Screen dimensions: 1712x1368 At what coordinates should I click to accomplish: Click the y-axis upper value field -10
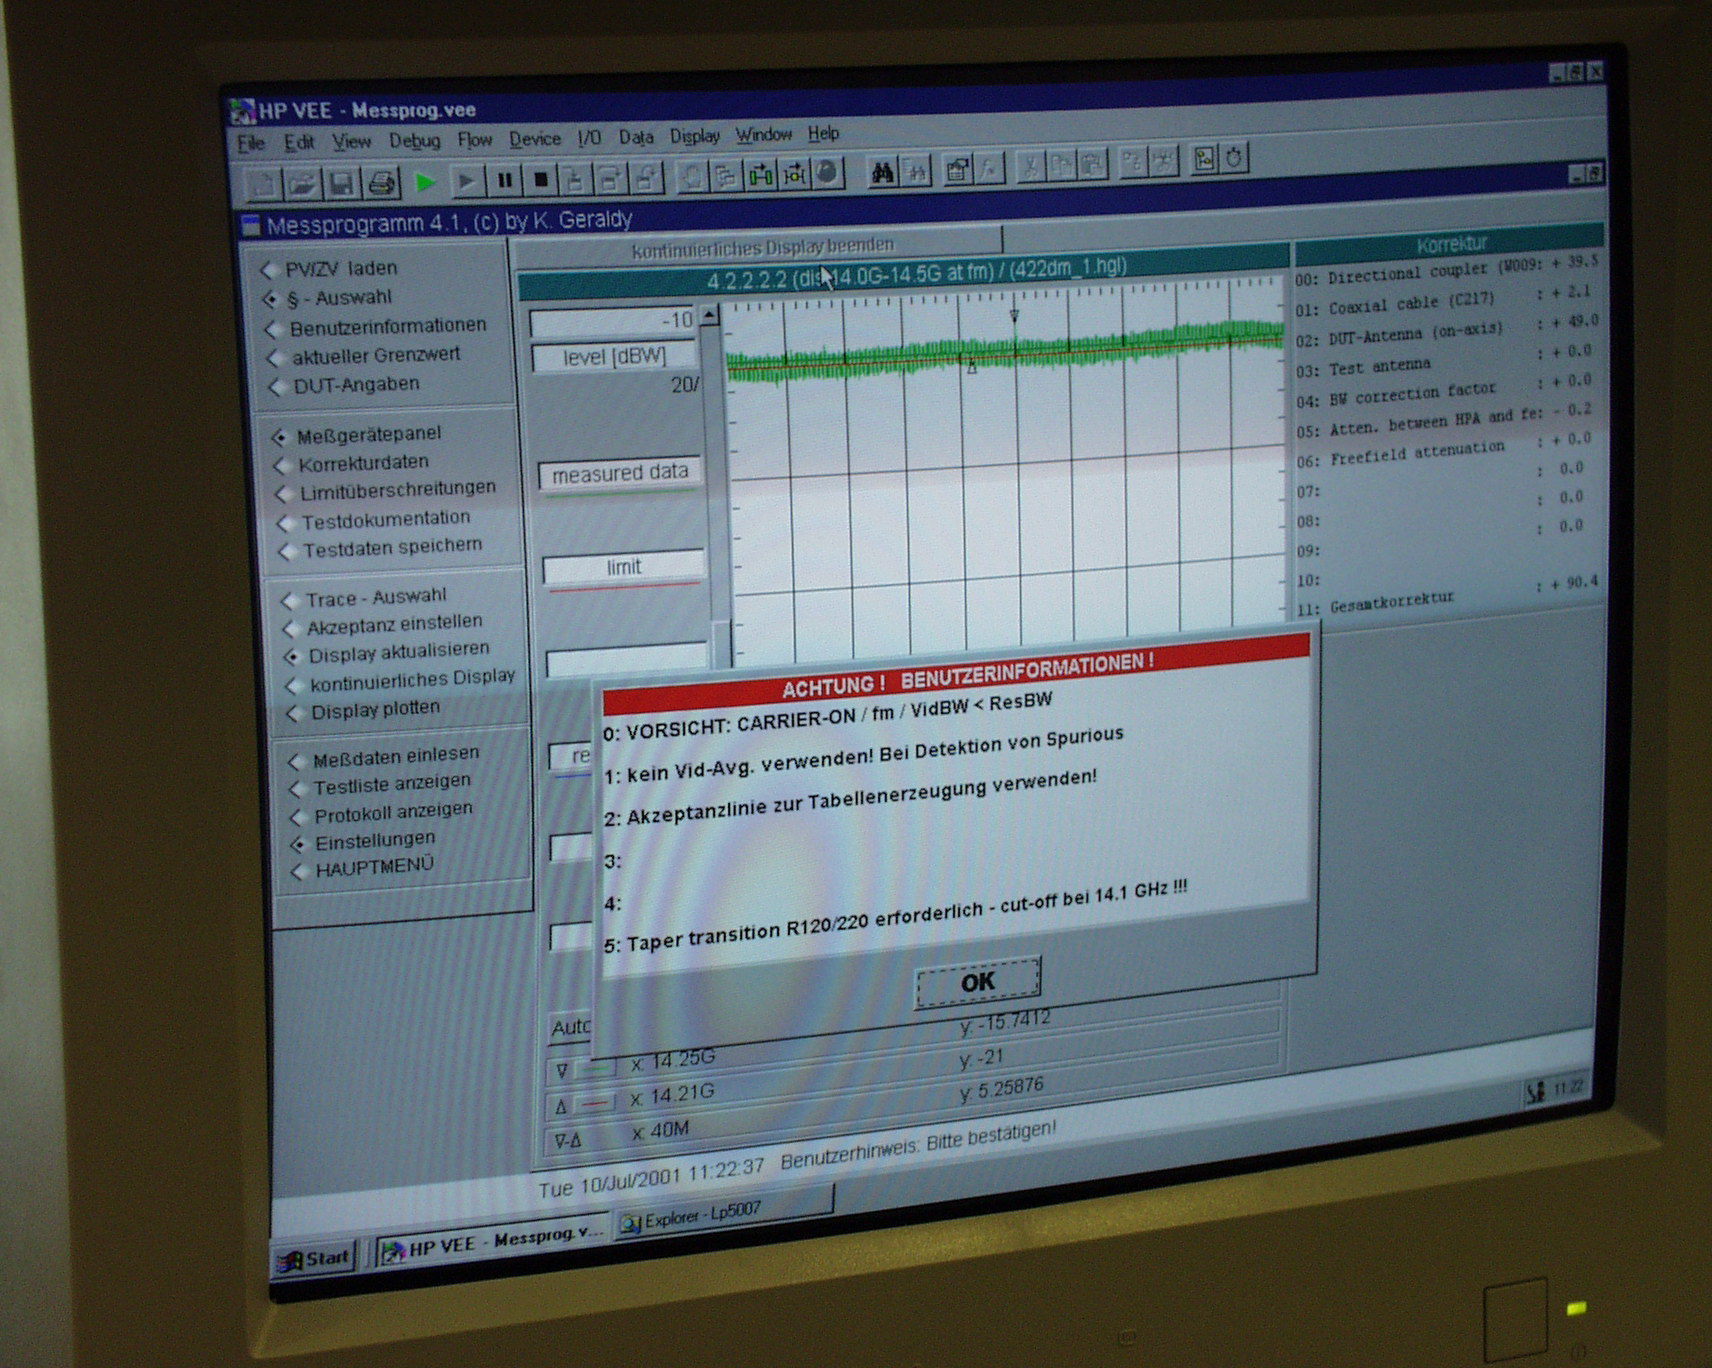[613, 321]
